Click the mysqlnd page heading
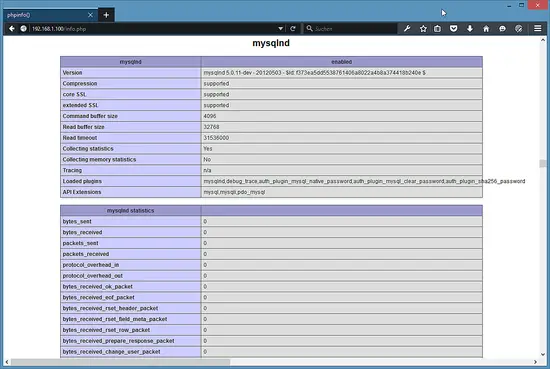The image size is (550, 369). click(271, 43)
